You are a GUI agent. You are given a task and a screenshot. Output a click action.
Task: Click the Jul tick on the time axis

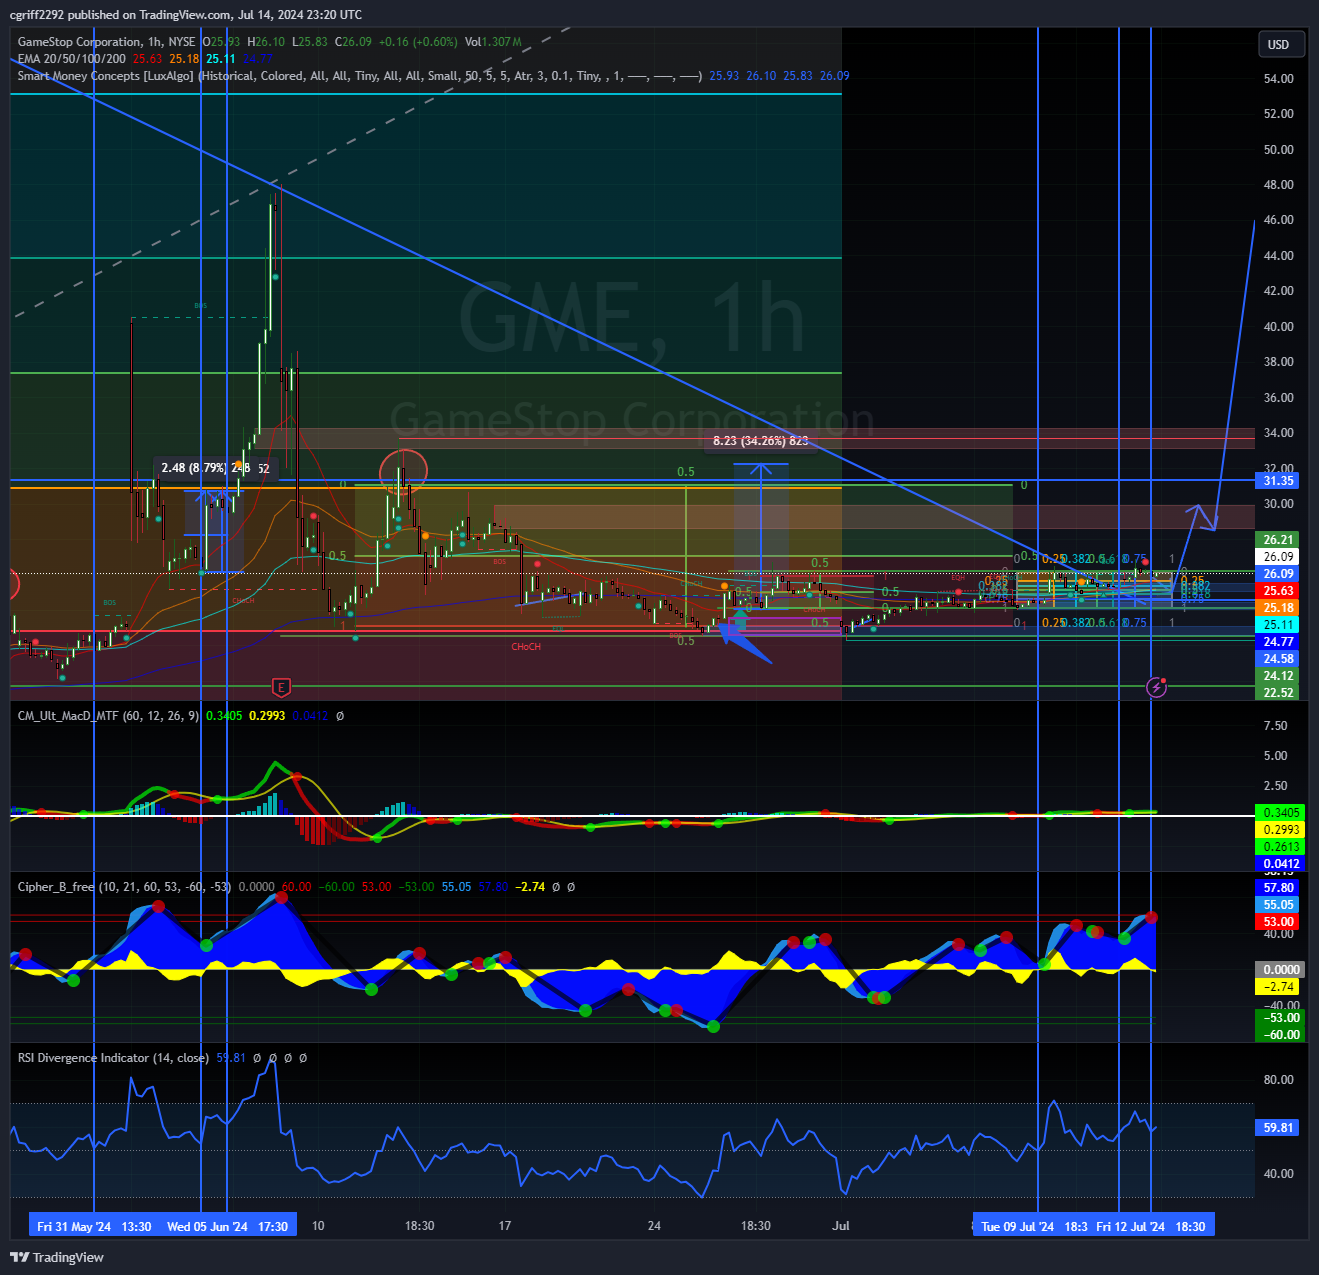tap(841, 1226)
